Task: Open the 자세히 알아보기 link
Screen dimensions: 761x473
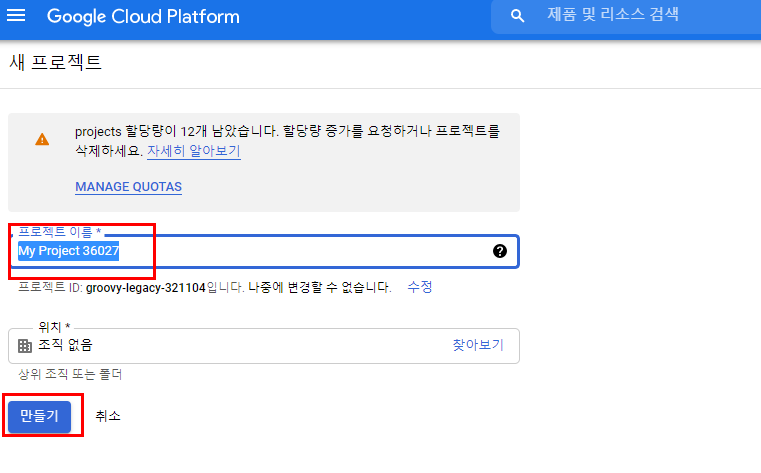Action: [x=194, y=151]
